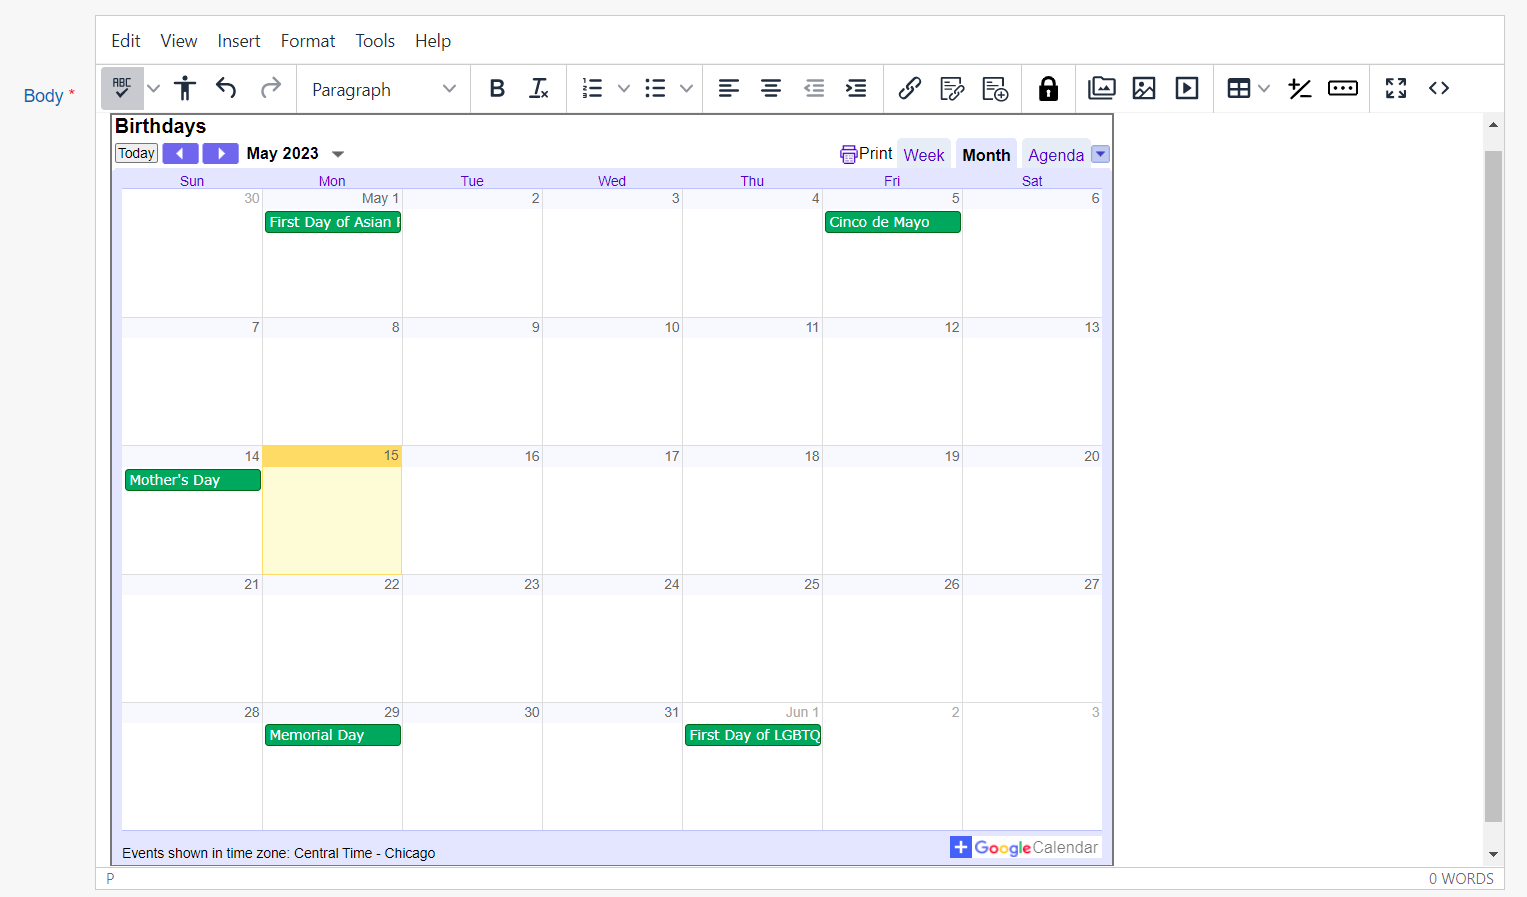
Task: Click the P element path
Action: click(110, 878)
